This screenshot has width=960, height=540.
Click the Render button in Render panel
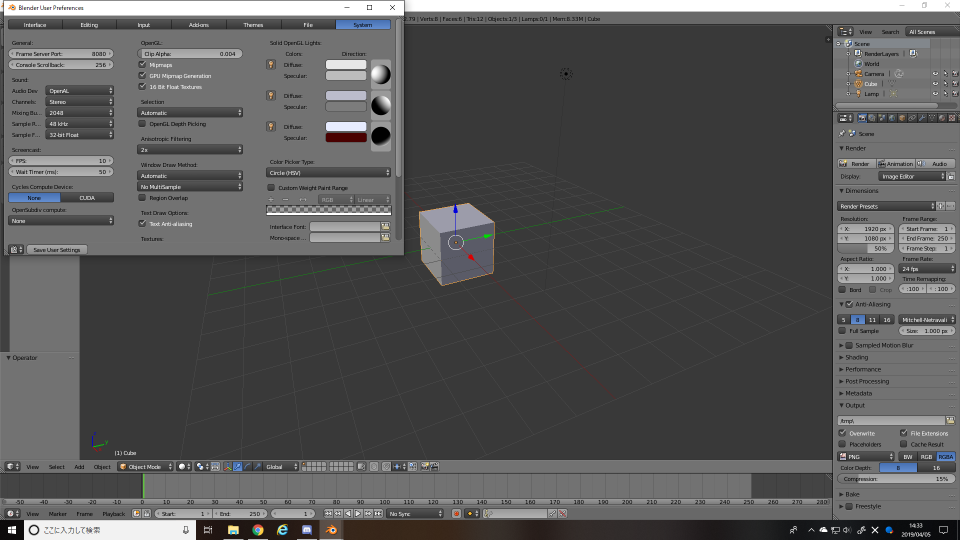pos(856,163)
